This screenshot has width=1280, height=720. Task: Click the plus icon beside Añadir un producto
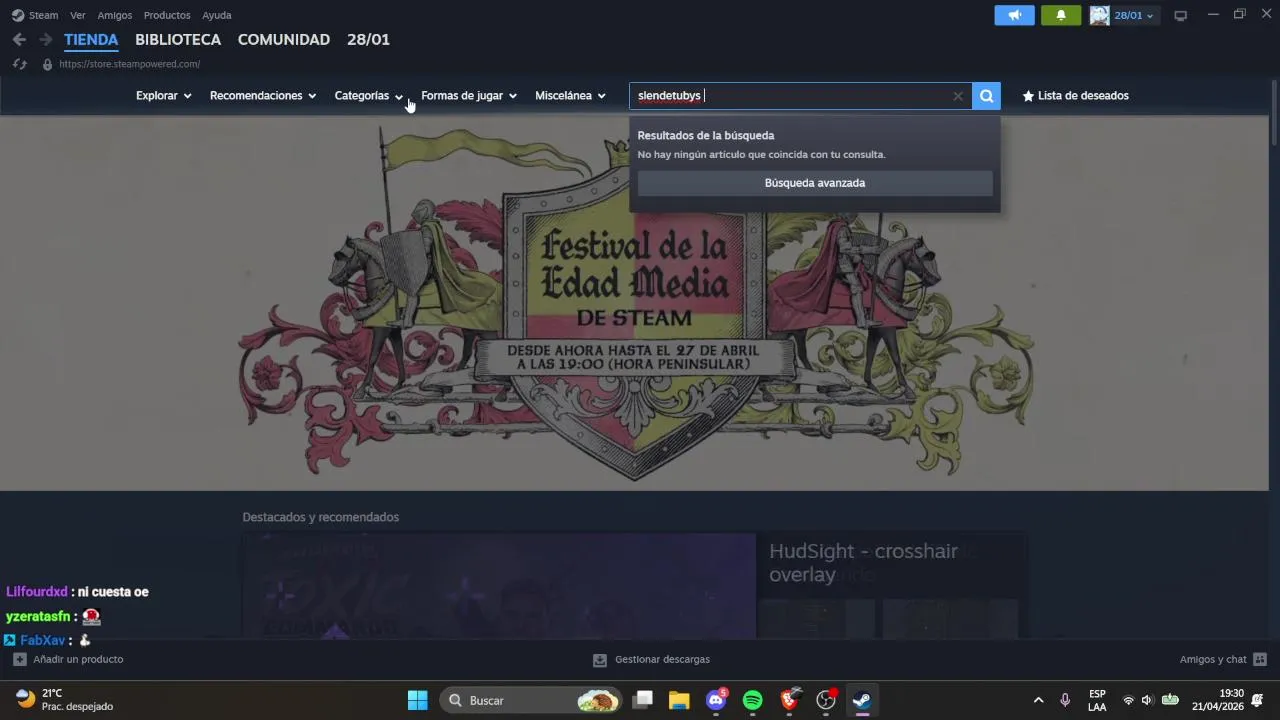coord(20,660)
